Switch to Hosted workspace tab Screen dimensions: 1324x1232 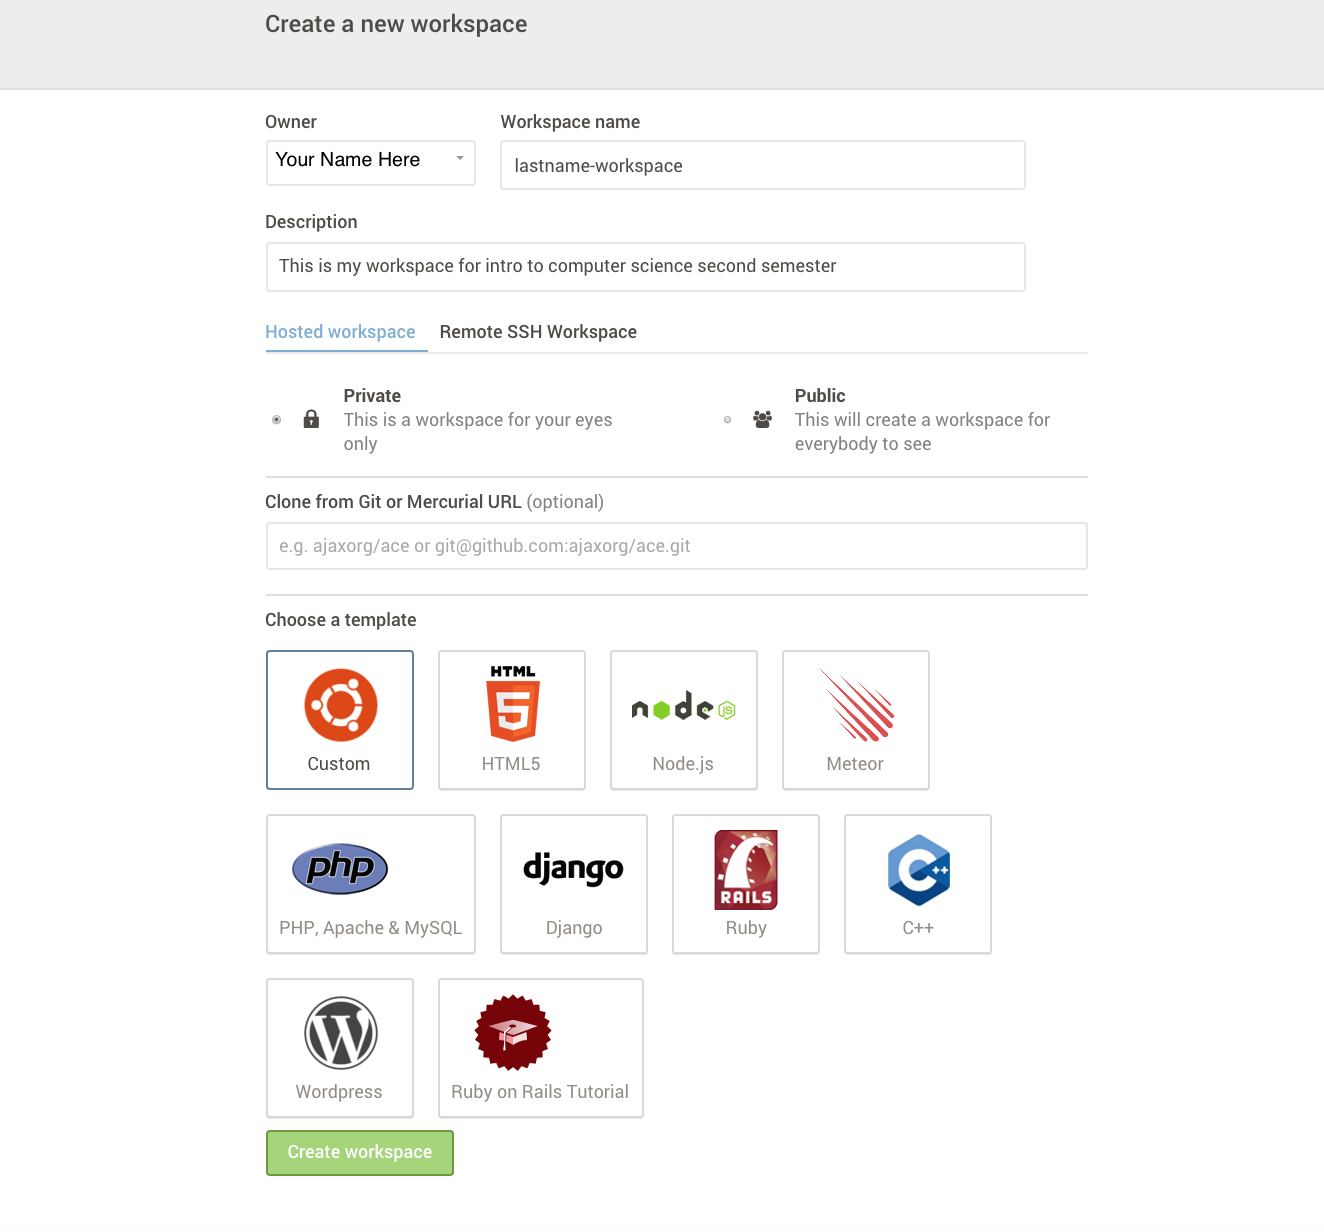click(x=340, y=332)
